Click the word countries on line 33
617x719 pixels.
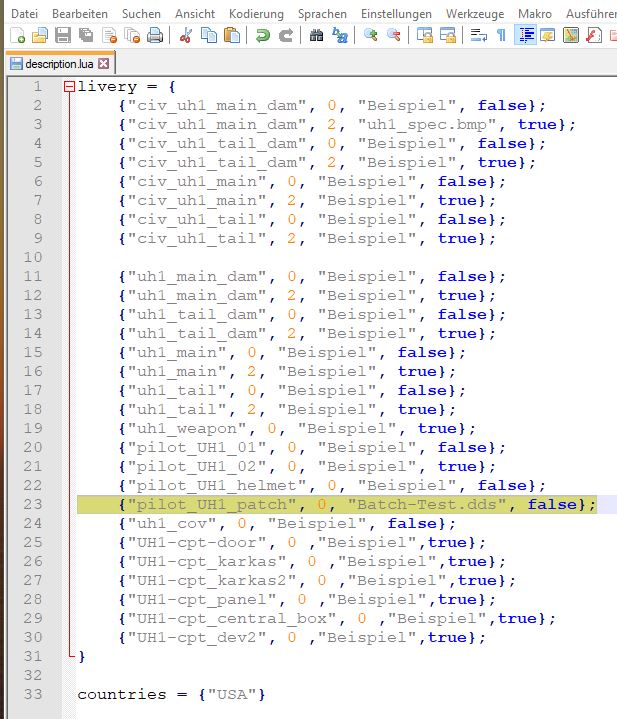[x=122, y=694]
